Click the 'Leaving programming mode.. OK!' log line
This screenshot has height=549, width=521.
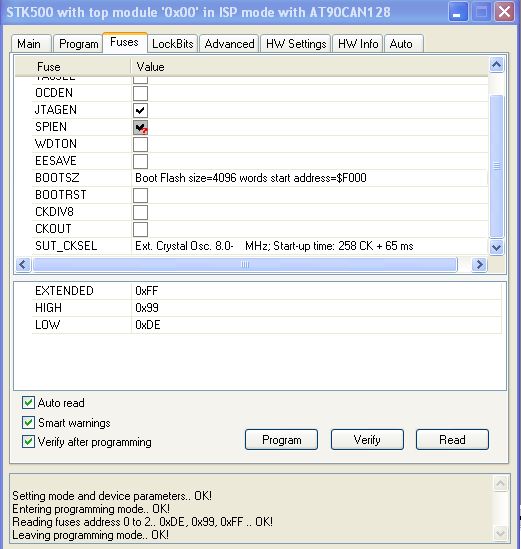[x=90, y=535]
